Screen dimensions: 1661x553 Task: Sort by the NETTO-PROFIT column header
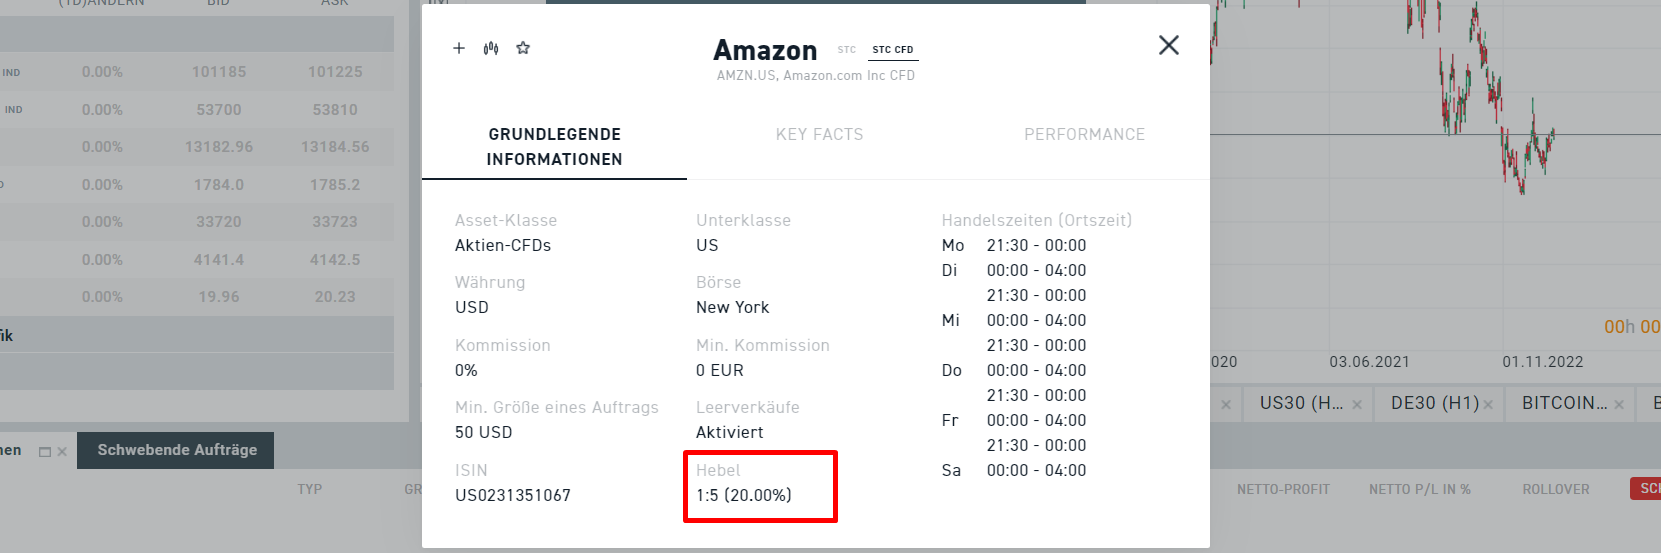tap(1283, 489)
